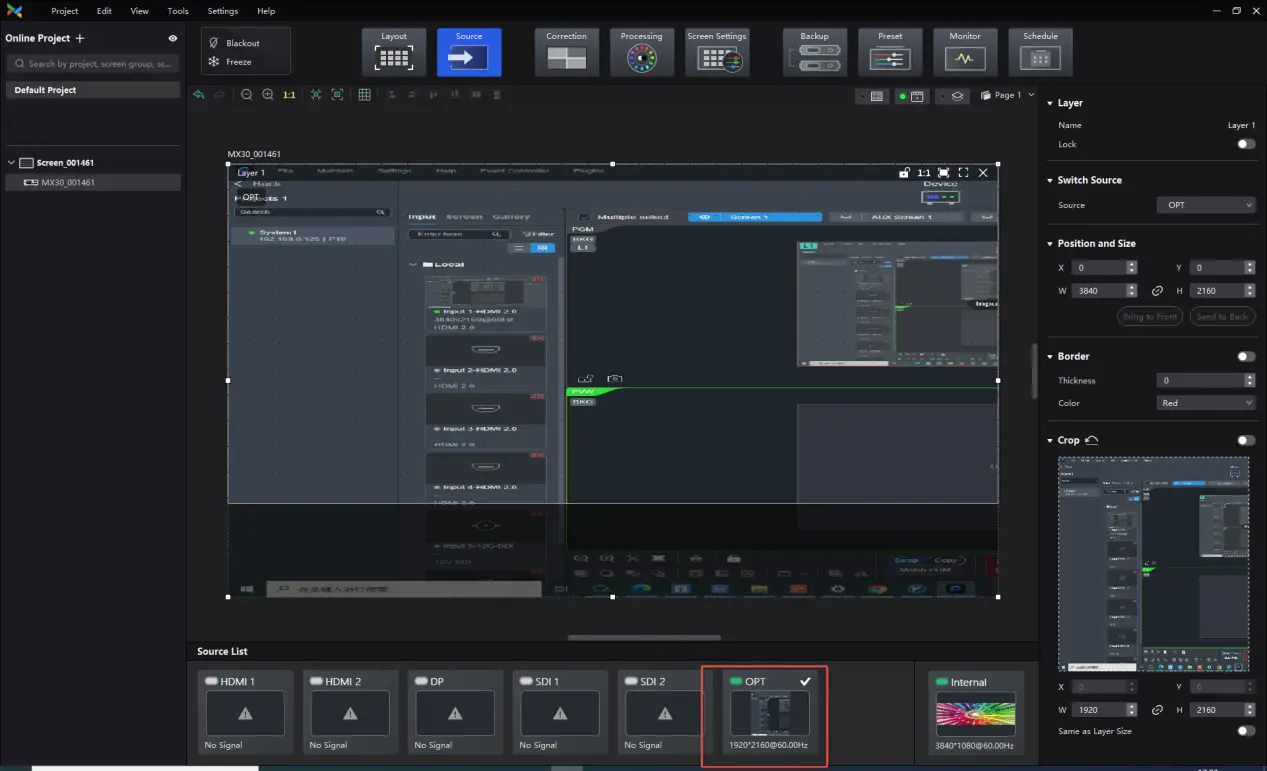Click the zoom in magnifier icon
This screenshot has width=1267, height=771.
[x=268, y=95]
